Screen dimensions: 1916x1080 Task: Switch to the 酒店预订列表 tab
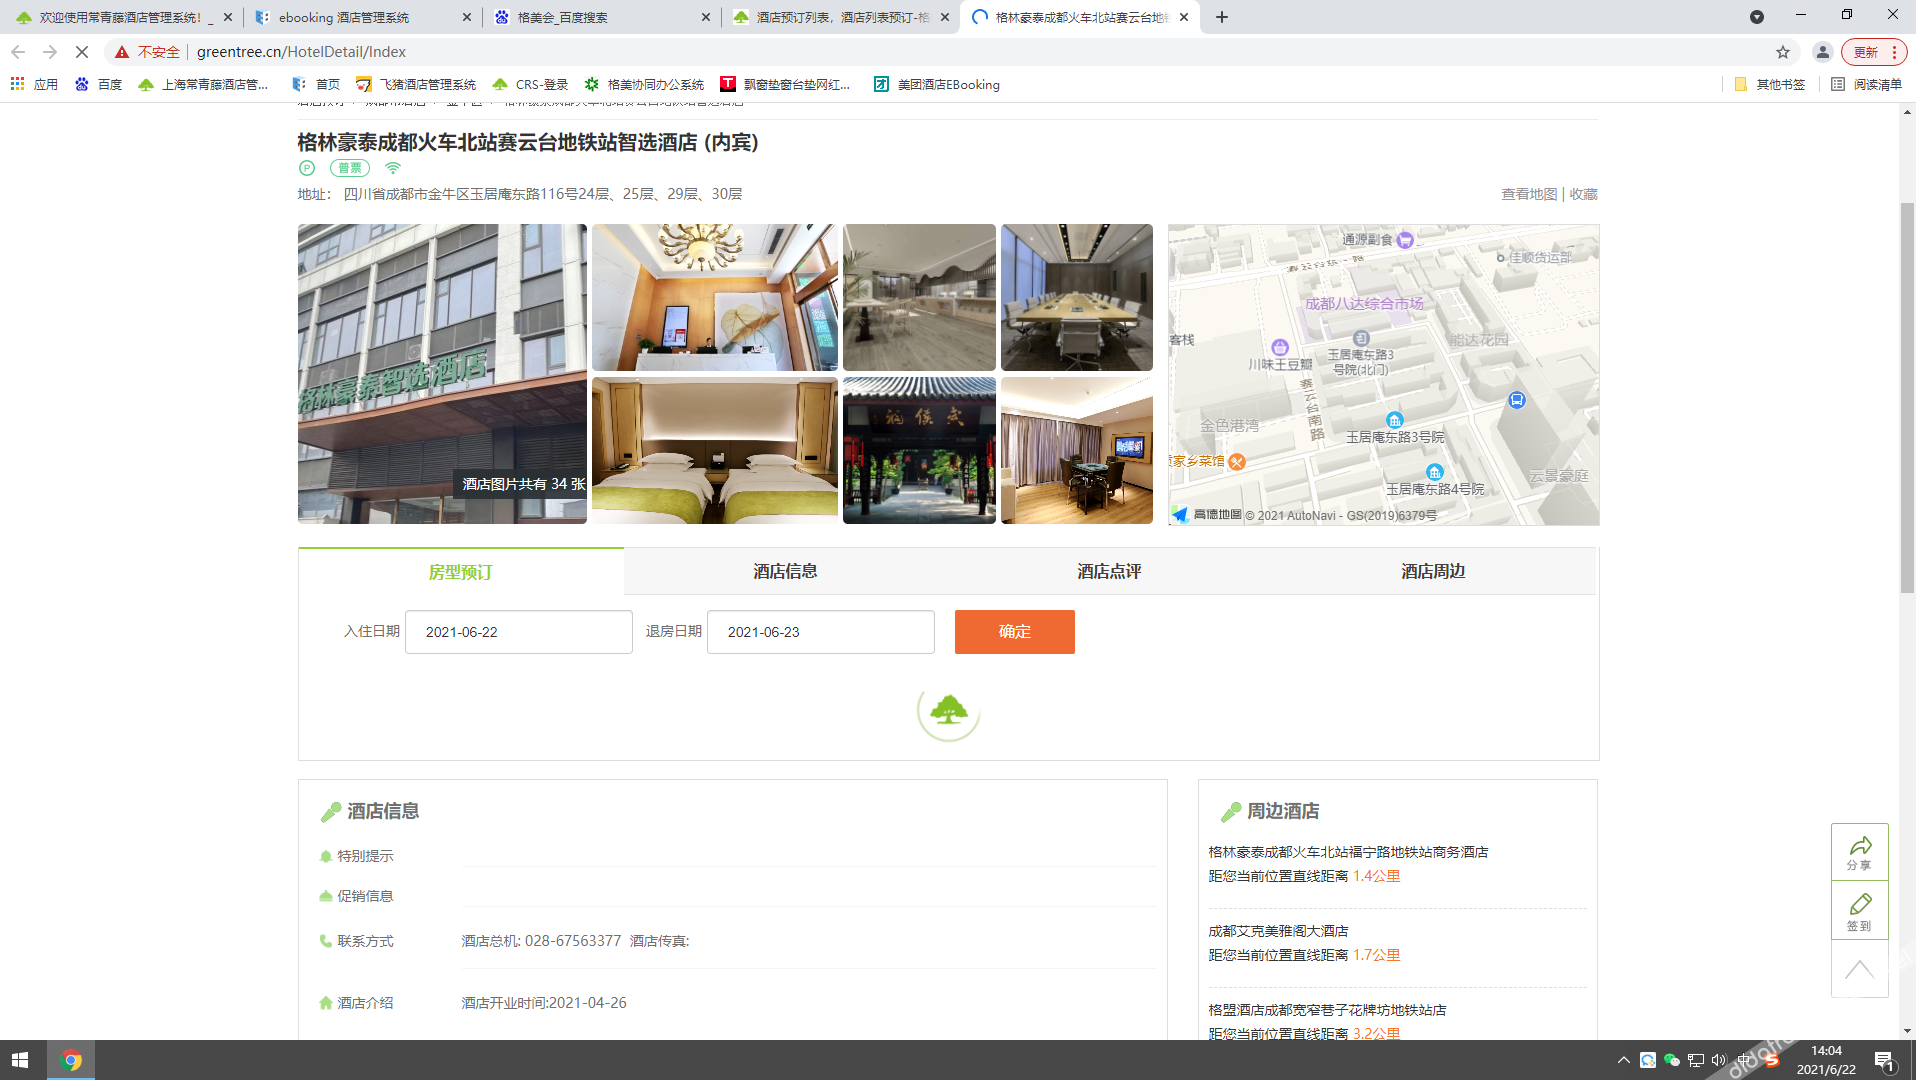click(840, 17)
